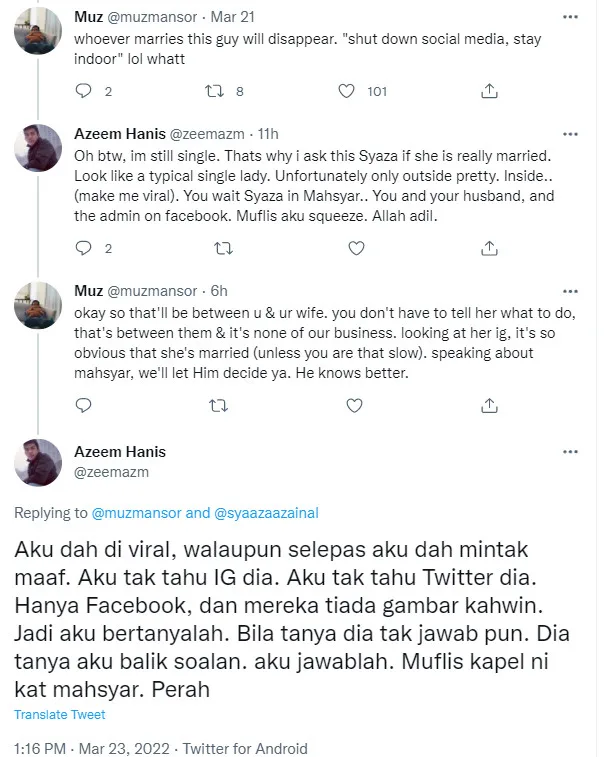The width and height of the screenshot is (605, 757).
Task: Reply to Azeem Hanis's 11h tweet
Action: [x=83, y=247]
